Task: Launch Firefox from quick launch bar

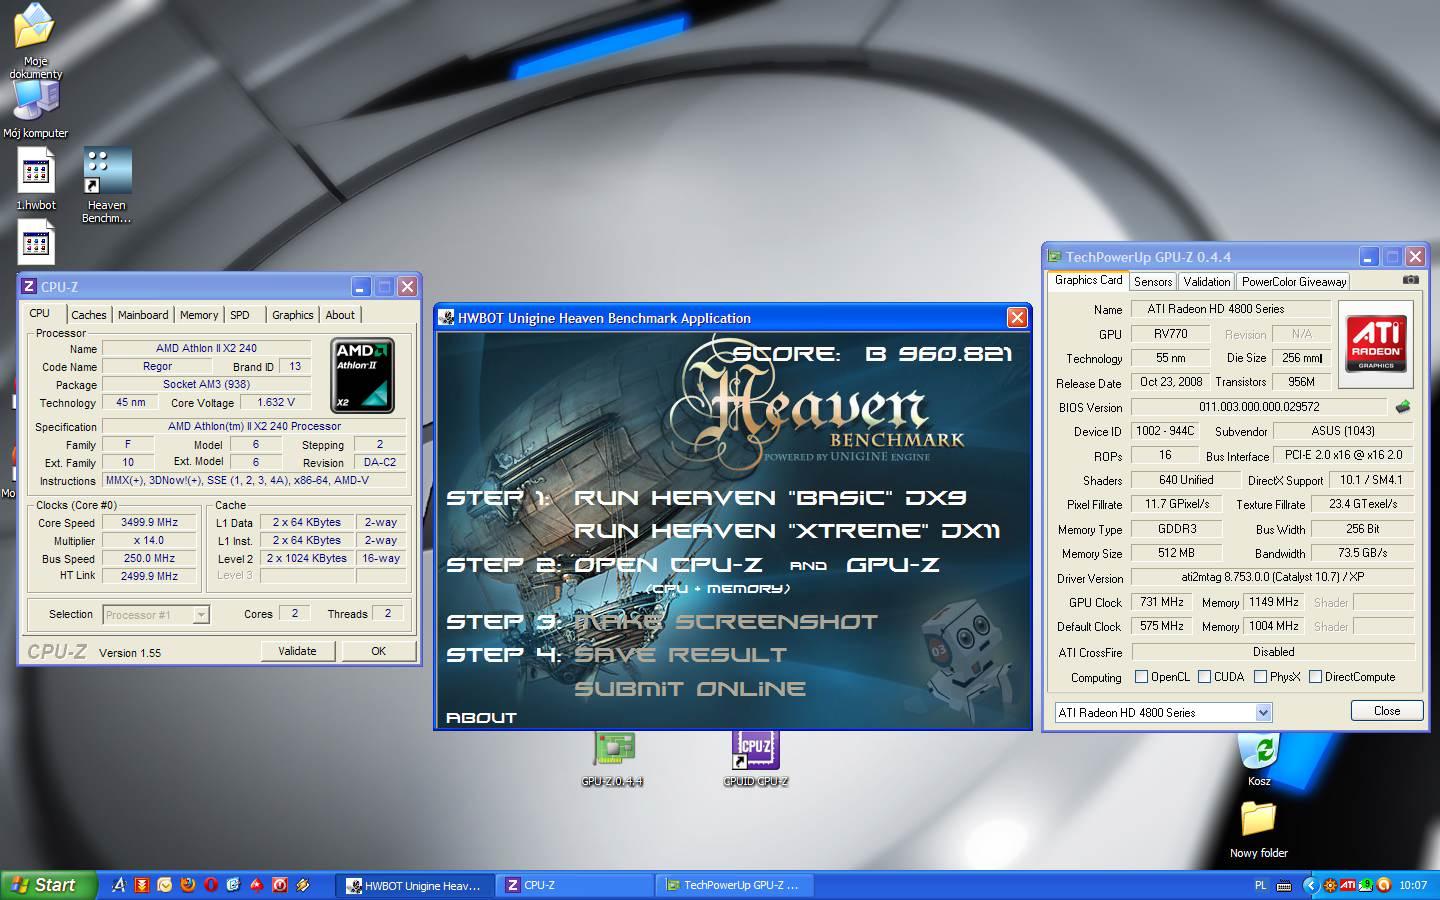Action: [x=187, y=885]
